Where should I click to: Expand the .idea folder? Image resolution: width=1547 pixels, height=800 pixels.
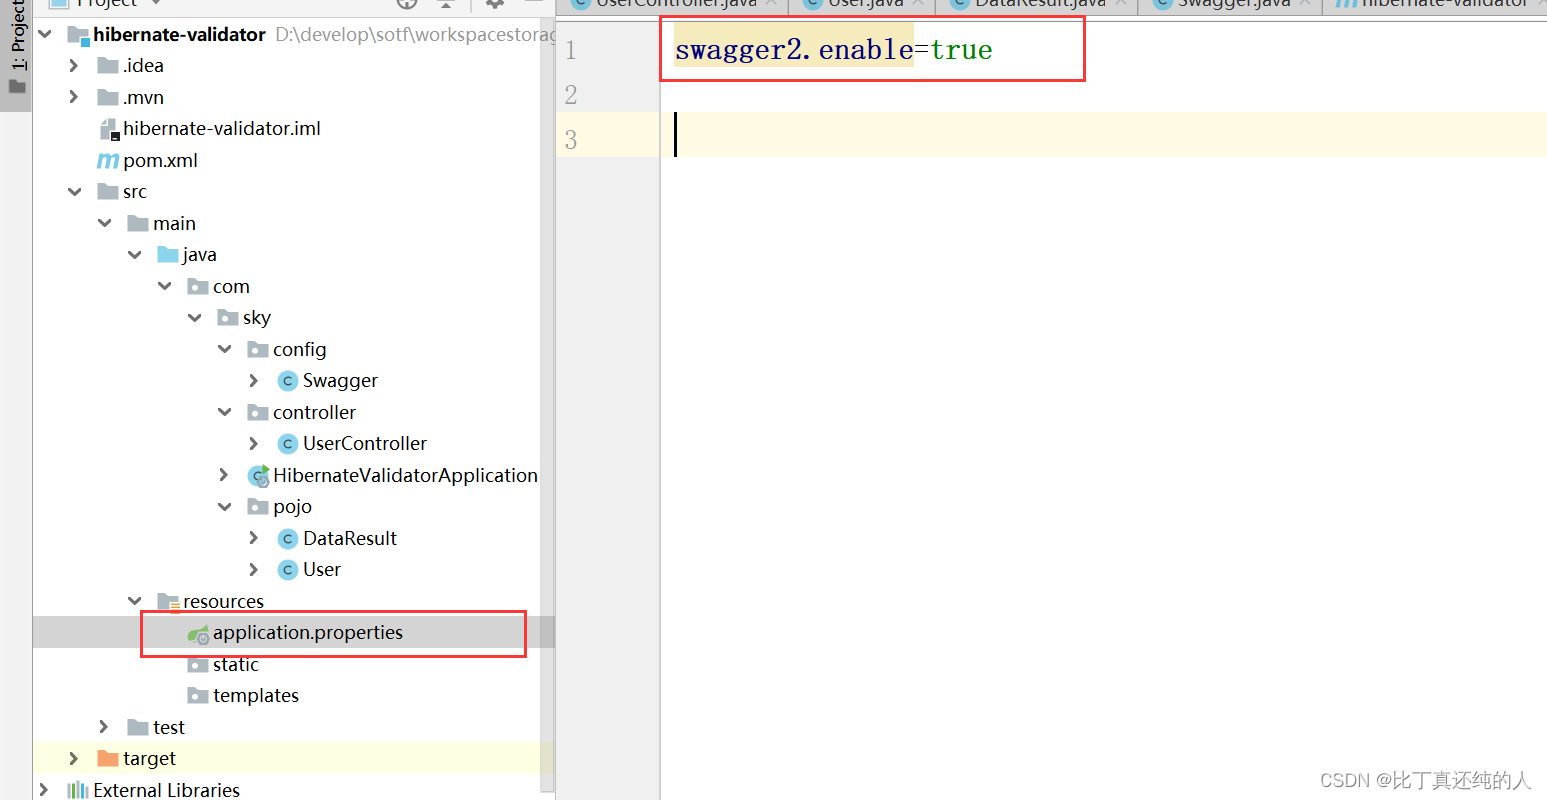[x=73, y=65]
